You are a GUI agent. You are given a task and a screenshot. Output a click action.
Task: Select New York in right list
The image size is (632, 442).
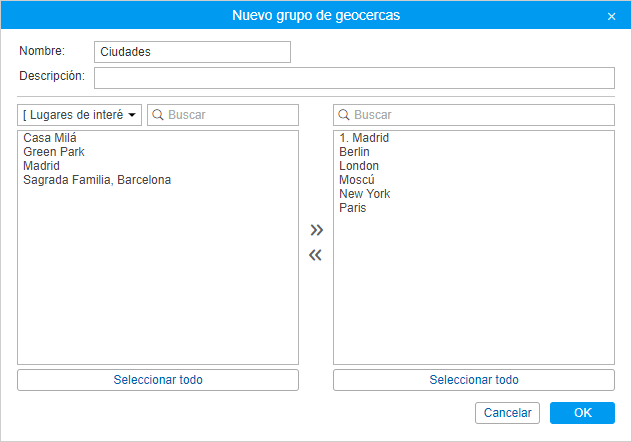coord(364,194)
